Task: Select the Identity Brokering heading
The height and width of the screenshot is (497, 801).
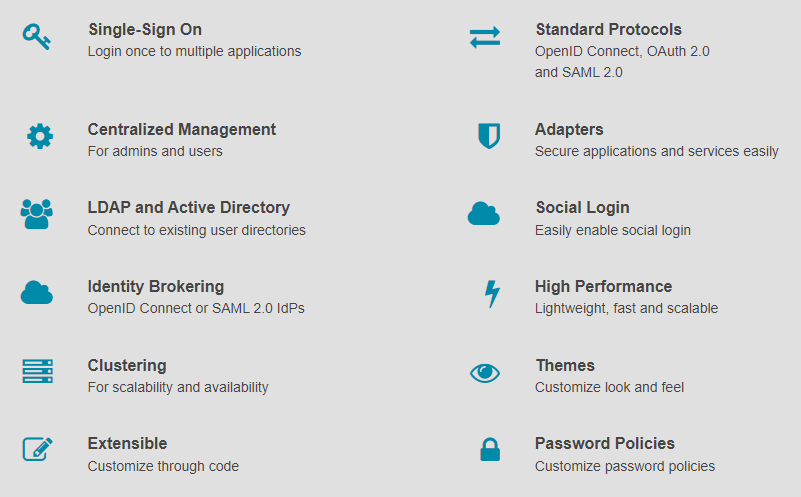Action: (156, 287)
